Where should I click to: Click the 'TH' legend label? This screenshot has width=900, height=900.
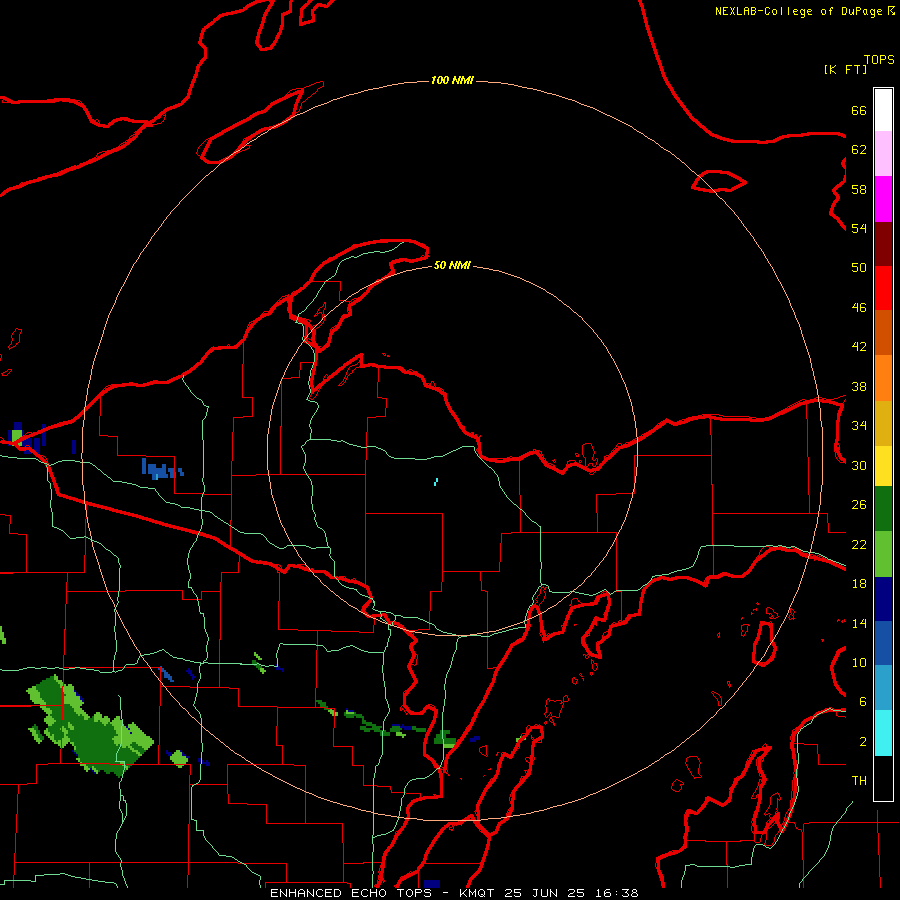click(x=859, y=781)
